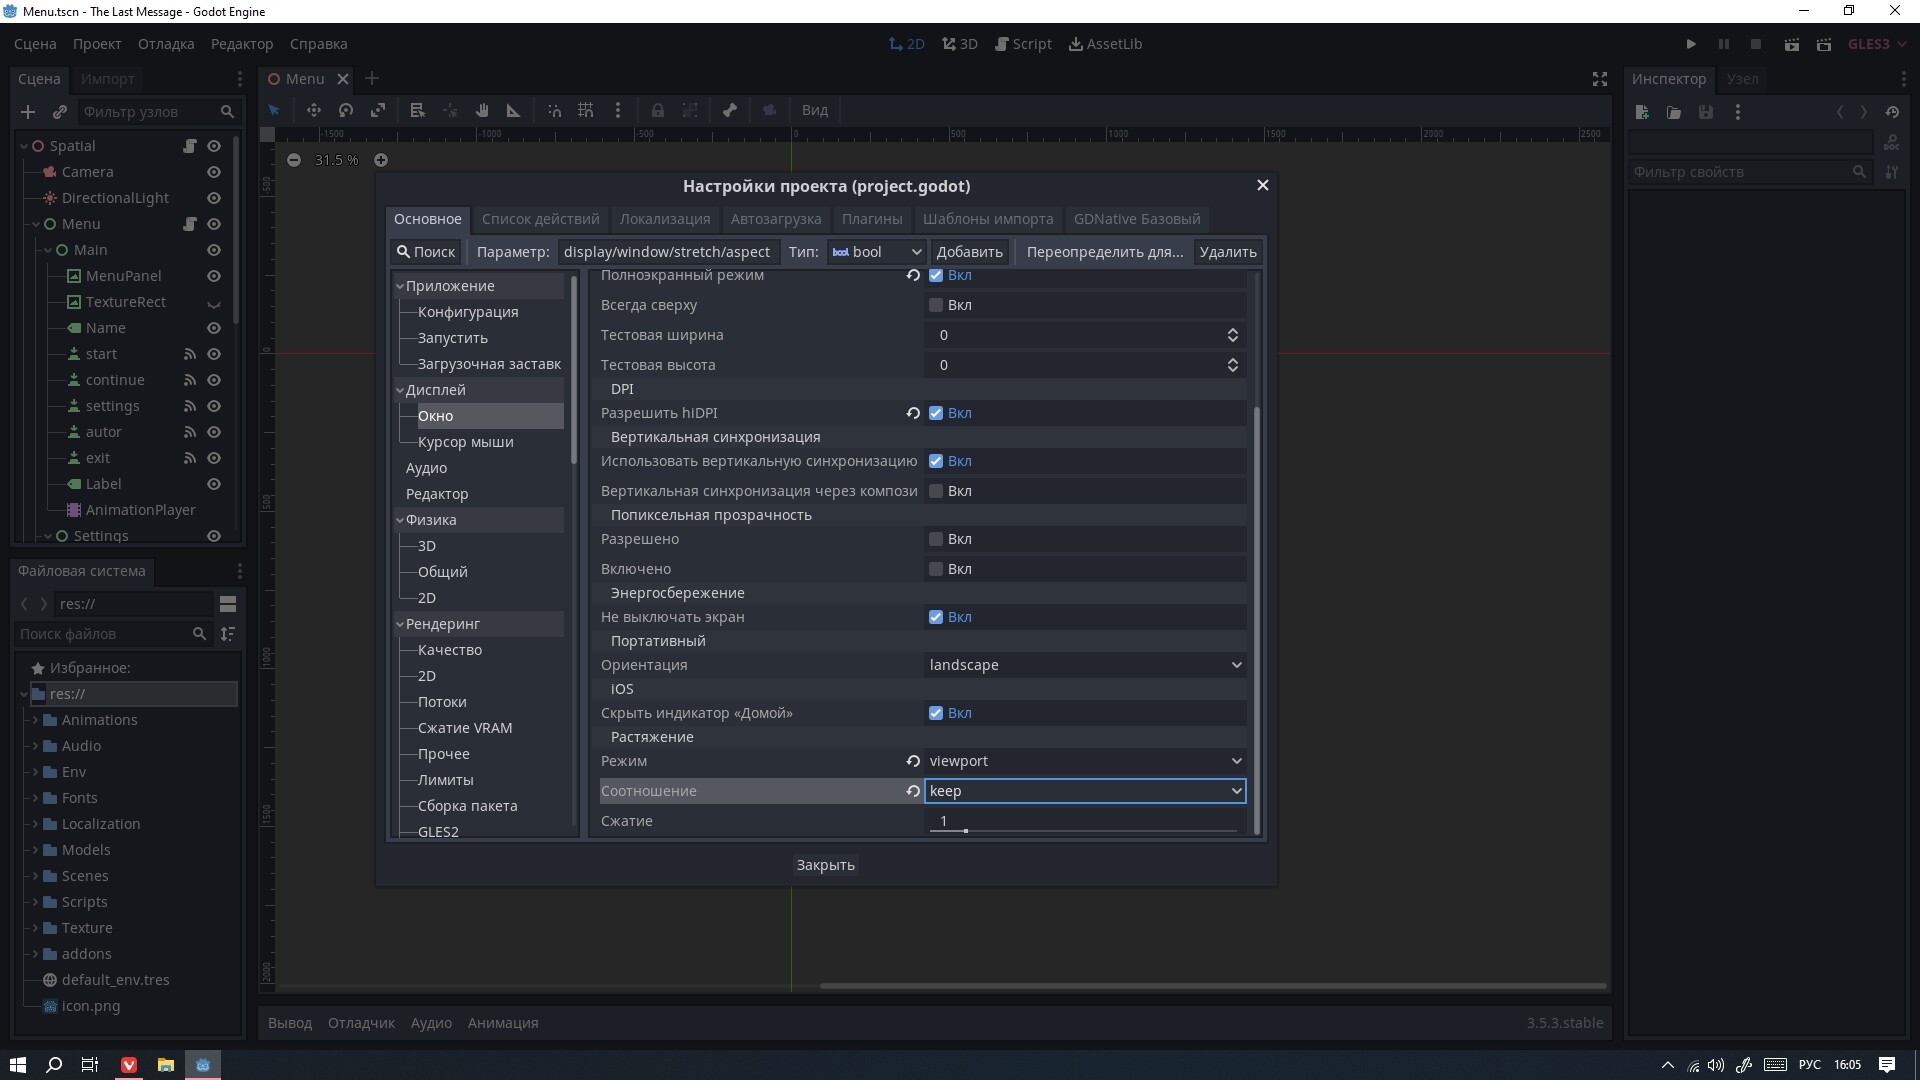Toggle file system split view icon
The height and width of the screenshot is (1080, 1920).
click(x=228, y=604)
